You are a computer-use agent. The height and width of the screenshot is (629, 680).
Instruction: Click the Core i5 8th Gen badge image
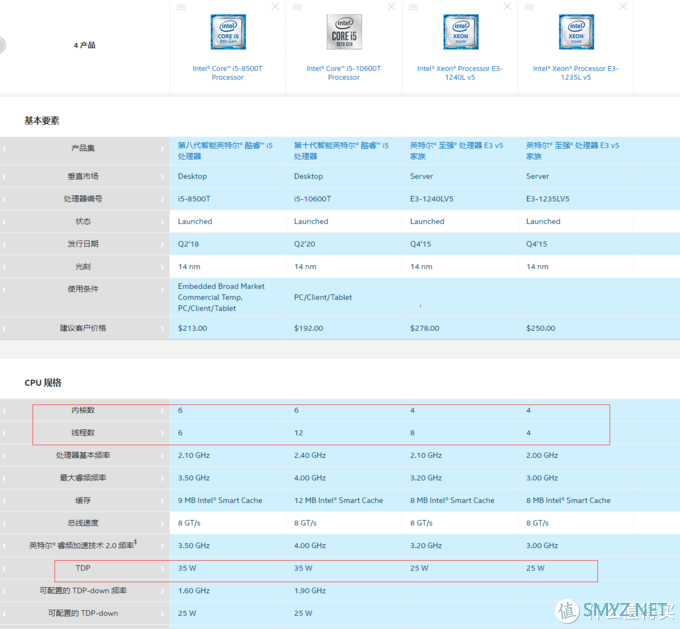pos(228,32)
